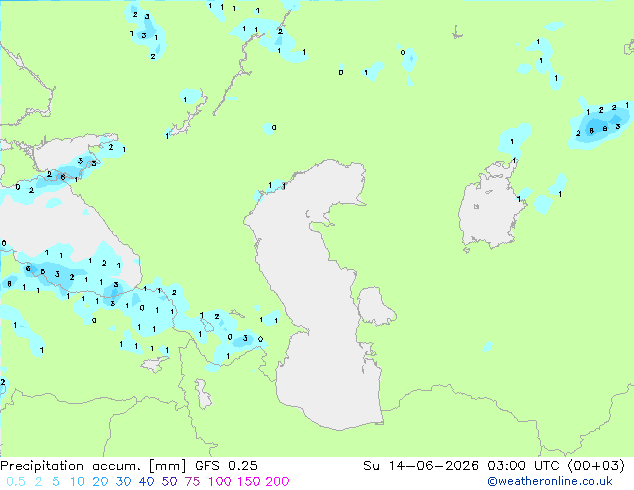The image size is (634, 490).
Task: Click the 40 legend value
Action: [x=146, y=482]
